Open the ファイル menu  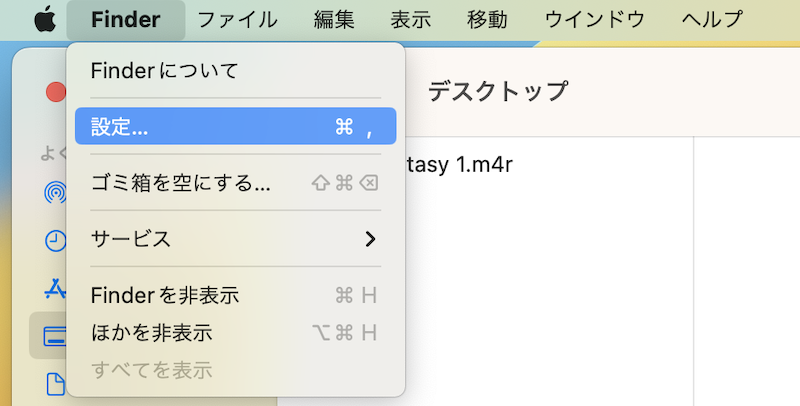point(236,19)
